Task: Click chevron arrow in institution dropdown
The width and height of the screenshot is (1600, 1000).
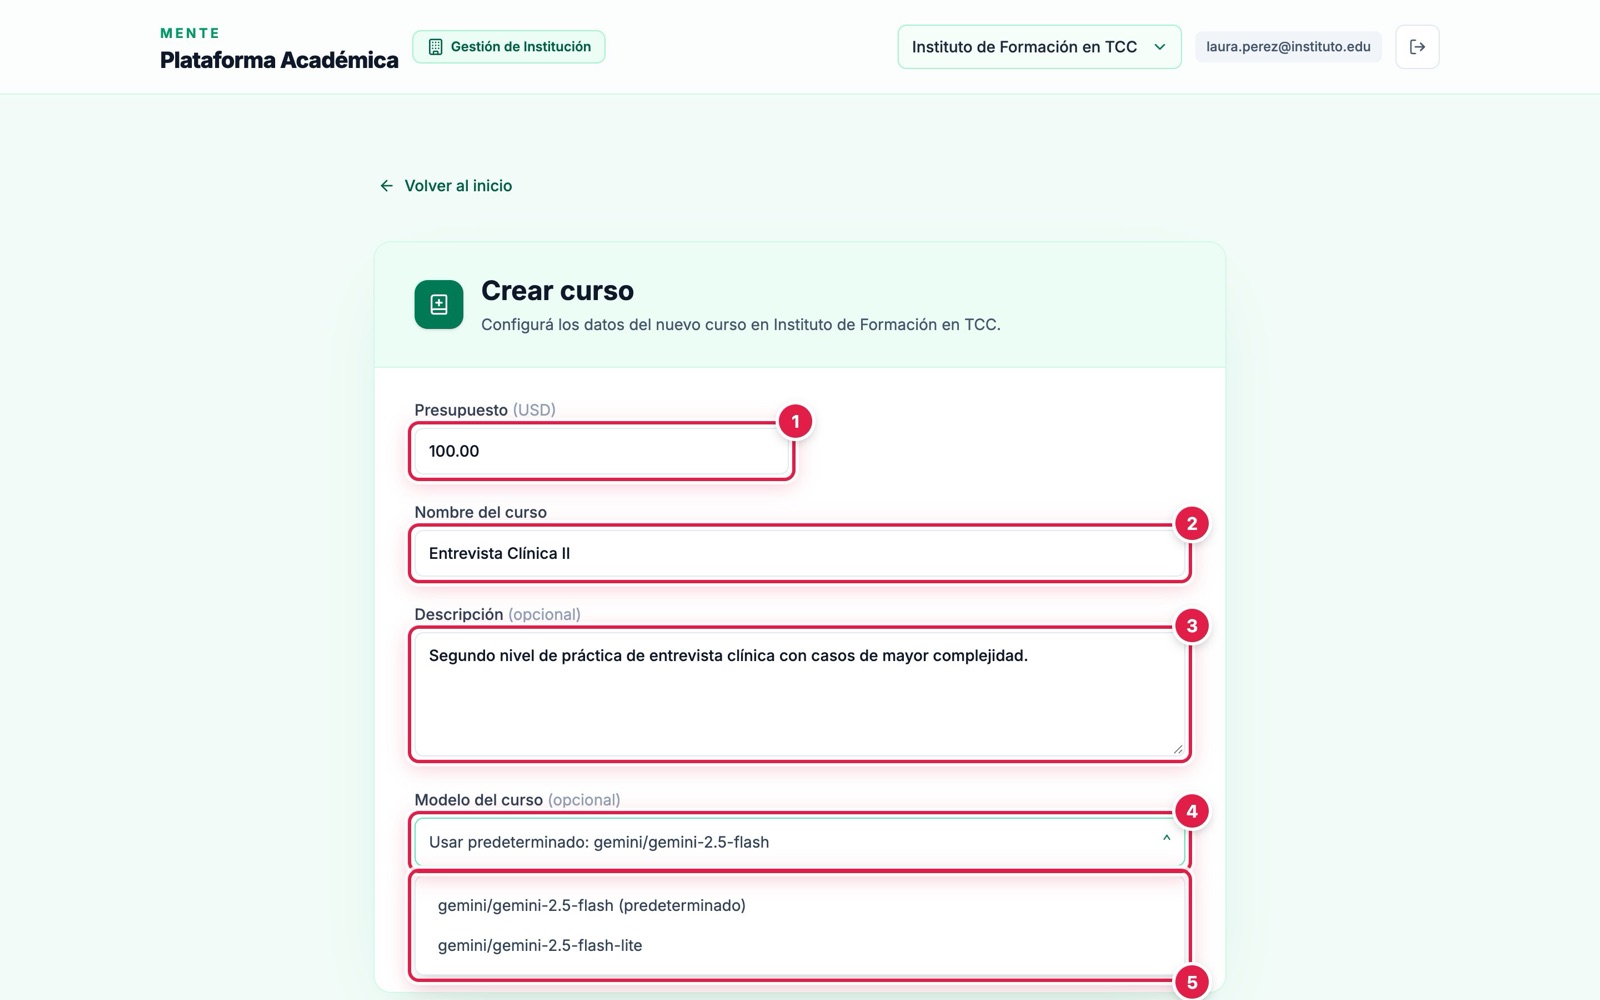Action: pyautogui.click(x=1160, y=47)
